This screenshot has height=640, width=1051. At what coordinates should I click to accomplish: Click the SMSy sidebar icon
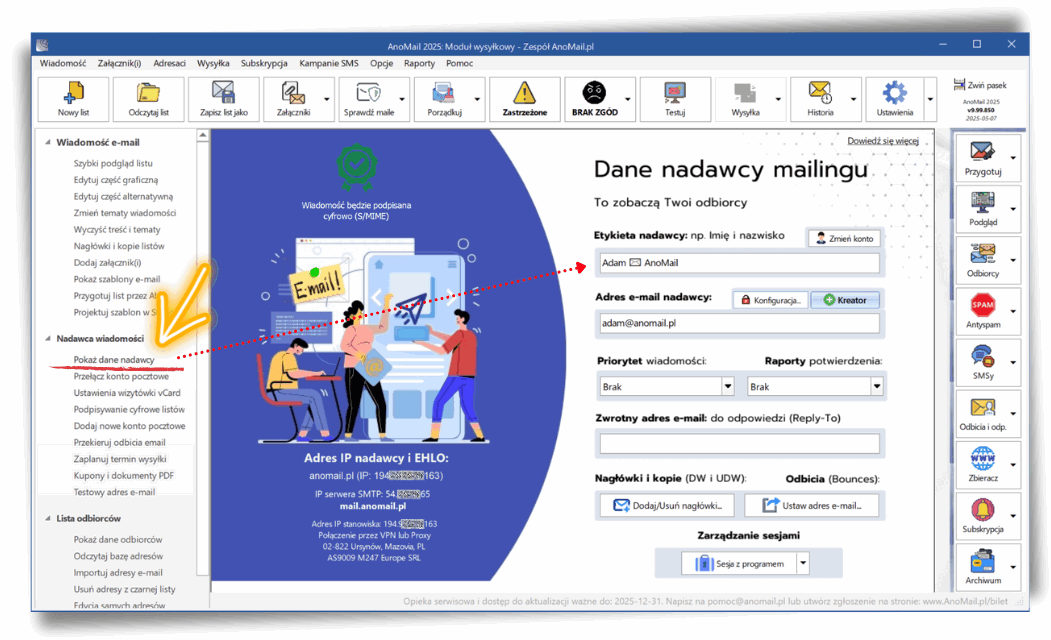983,363
